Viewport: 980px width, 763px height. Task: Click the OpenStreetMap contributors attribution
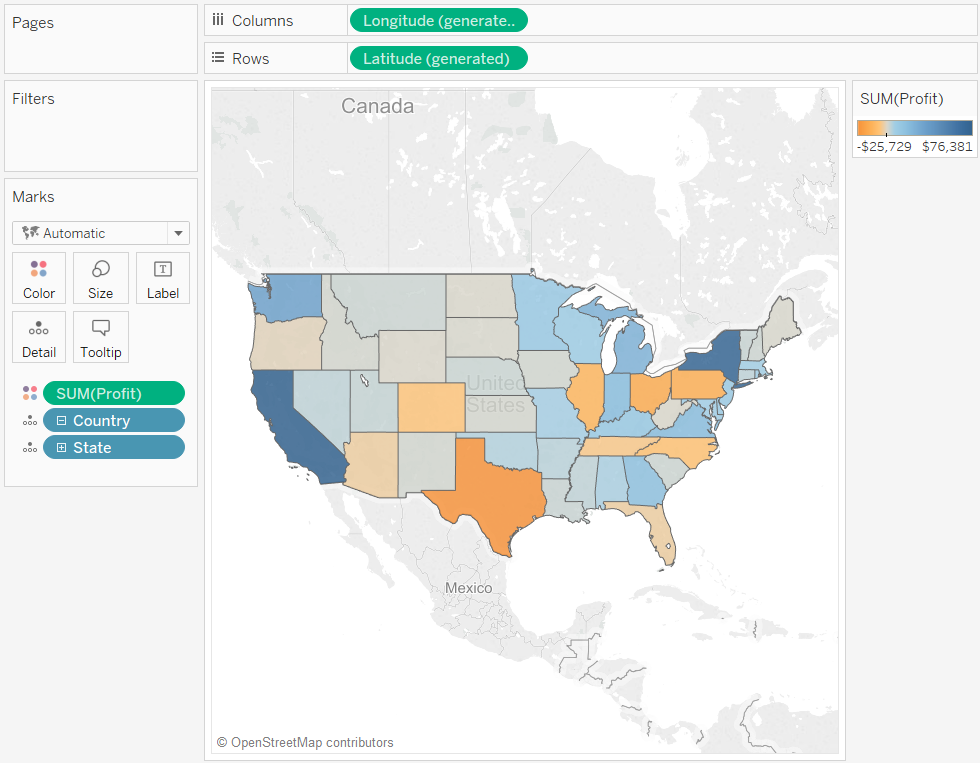pos(305,743)
